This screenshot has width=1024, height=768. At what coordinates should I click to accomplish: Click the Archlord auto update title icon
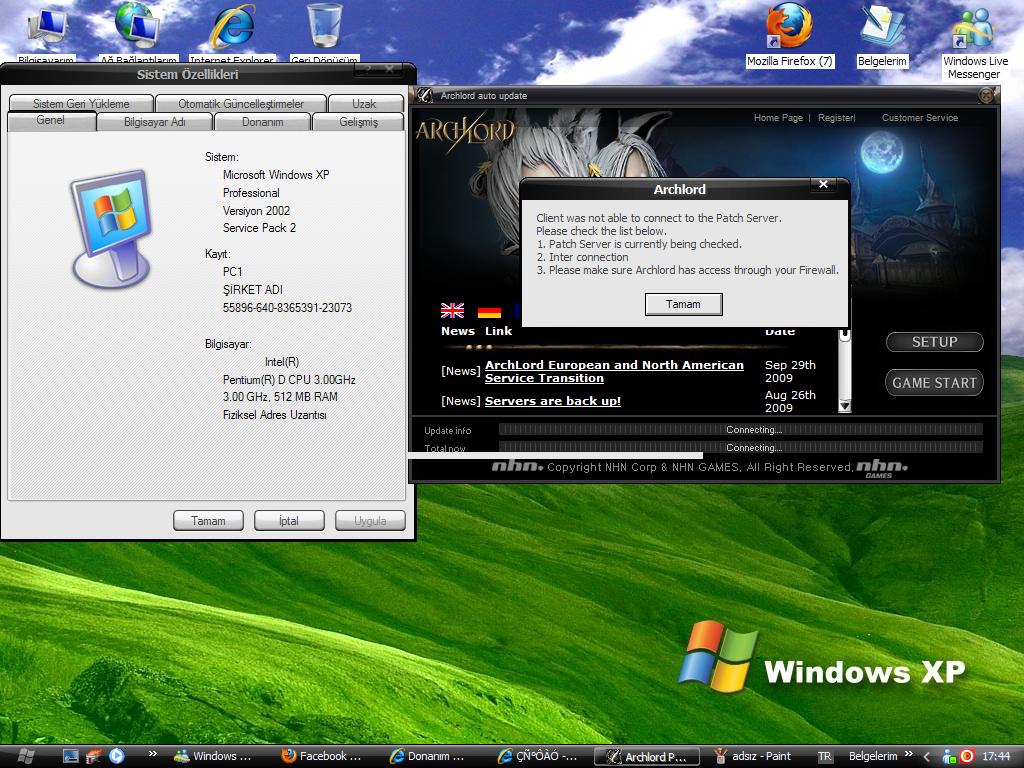pyautogui.click(x=424, y=95)
